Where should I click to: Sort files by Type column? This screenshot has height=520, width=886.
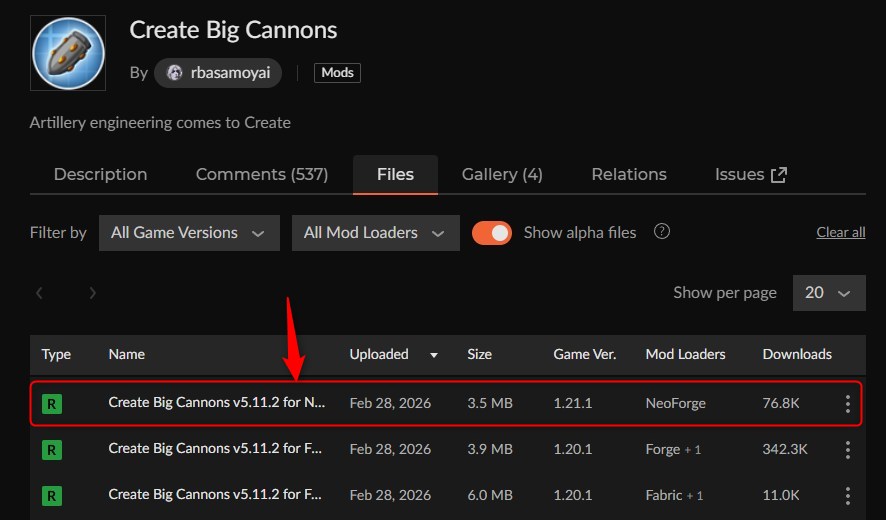point(56,354)
